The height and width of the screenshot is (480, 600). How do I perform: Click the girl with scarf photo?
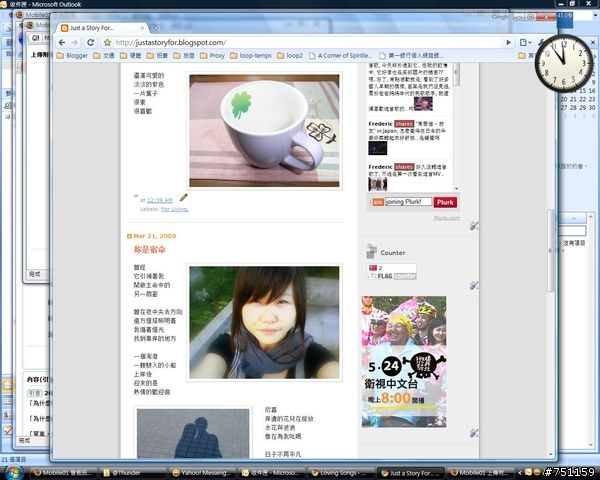click(x=264, y=322)
